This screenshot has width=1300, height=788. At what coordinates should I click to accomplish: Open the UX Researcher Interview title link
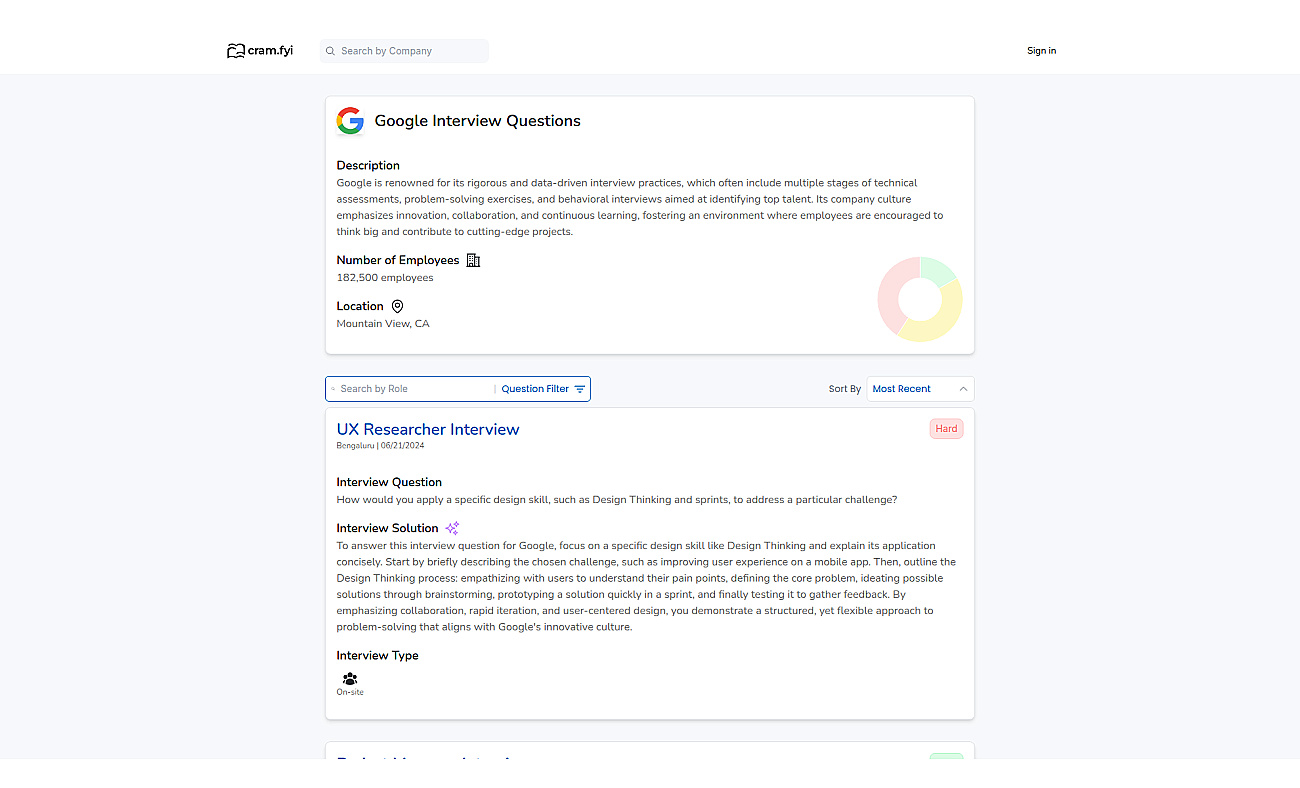(x=428, y=429)
